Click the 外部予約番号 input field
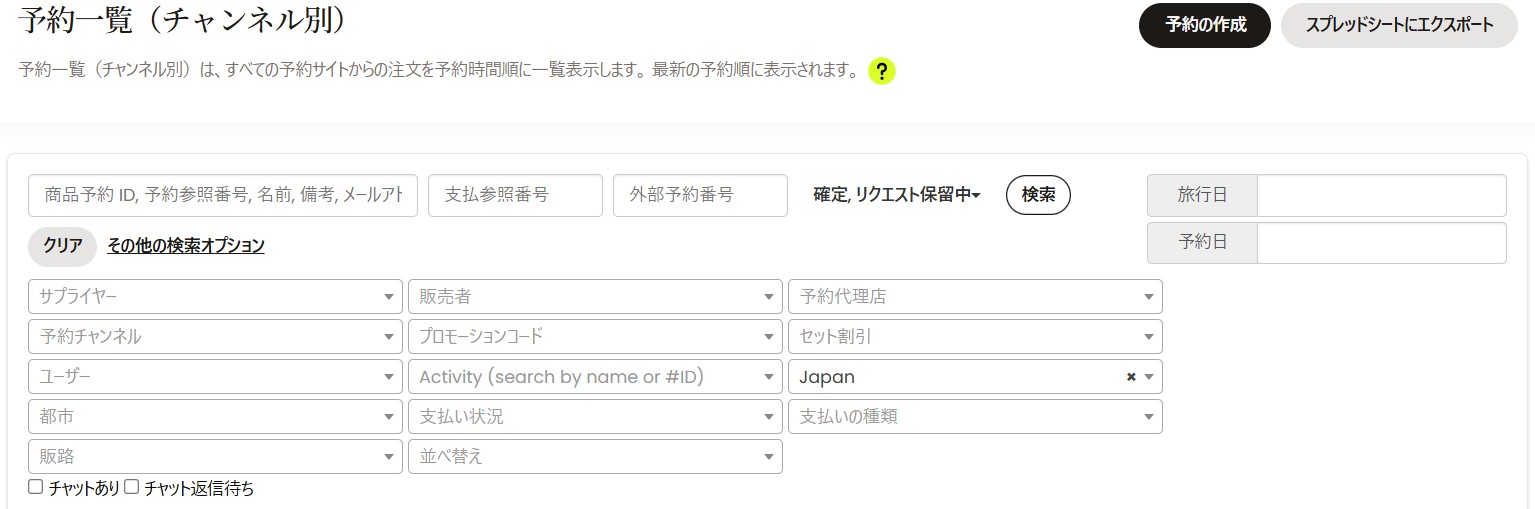Image resolution: width=1535 pixels, height=509 pixels. 700,195
